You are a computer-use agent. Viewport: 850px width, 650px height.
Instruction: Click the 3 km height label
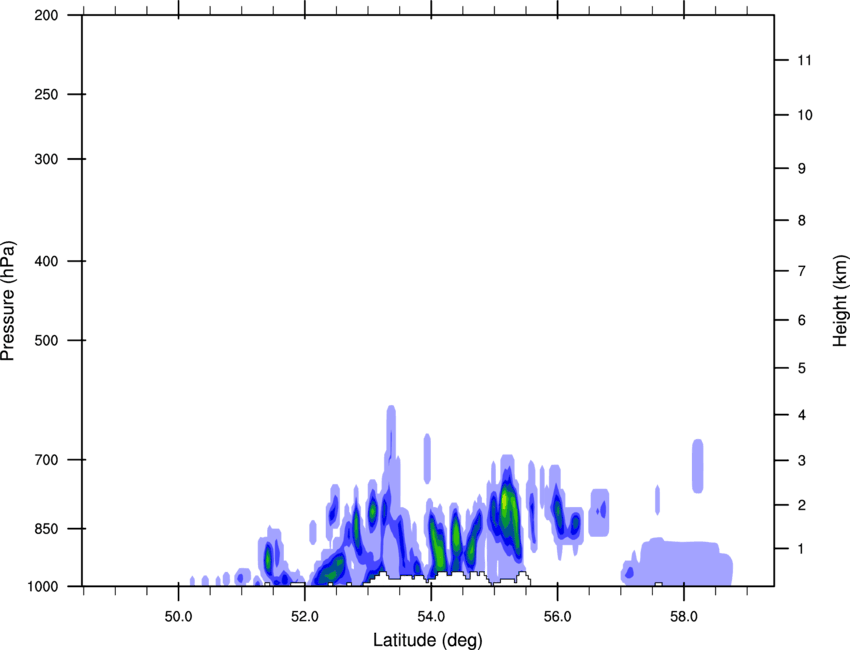(x=802, y=461)
